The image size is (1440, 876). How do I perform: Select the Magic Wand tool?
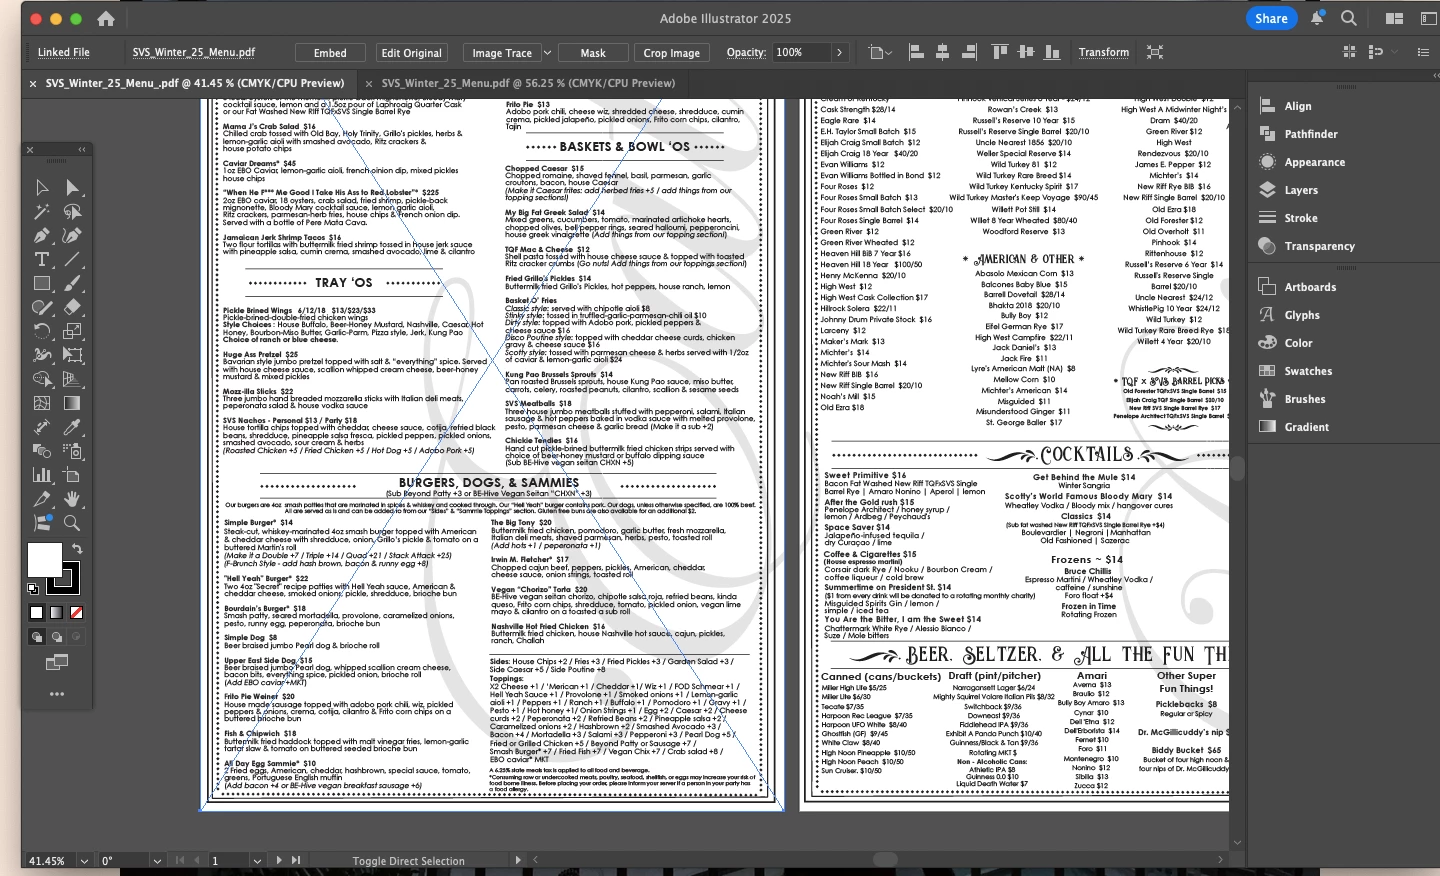(x=42, y=211)
